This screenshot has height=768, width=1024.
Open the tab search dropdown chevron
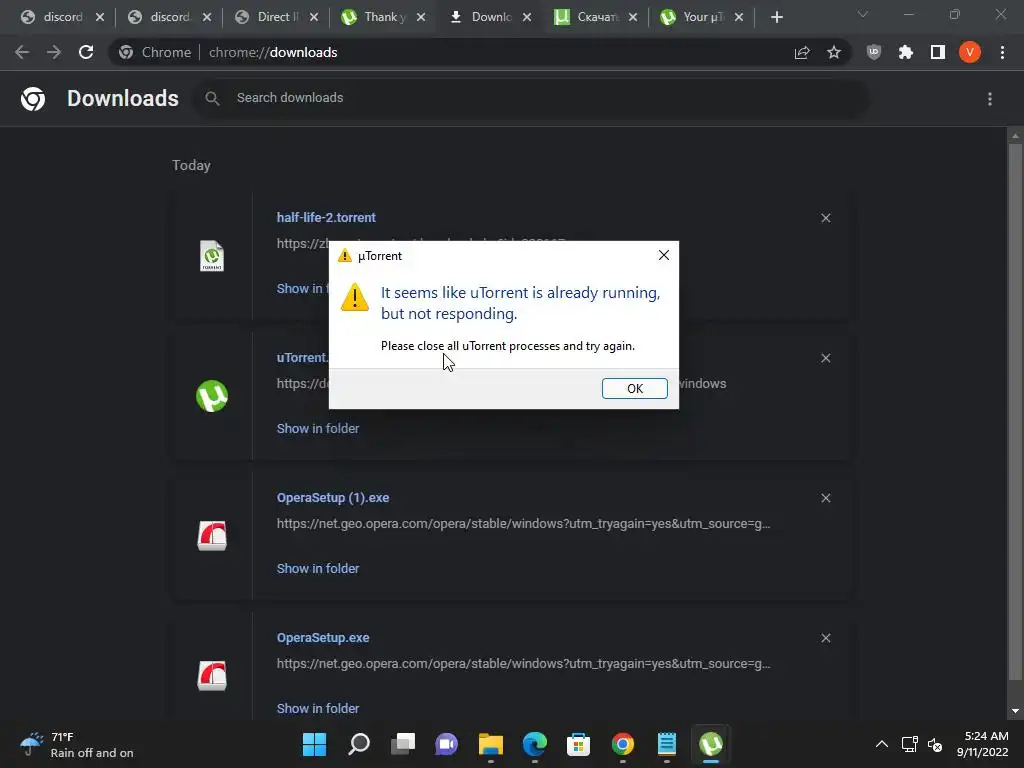tap(863, 14)
